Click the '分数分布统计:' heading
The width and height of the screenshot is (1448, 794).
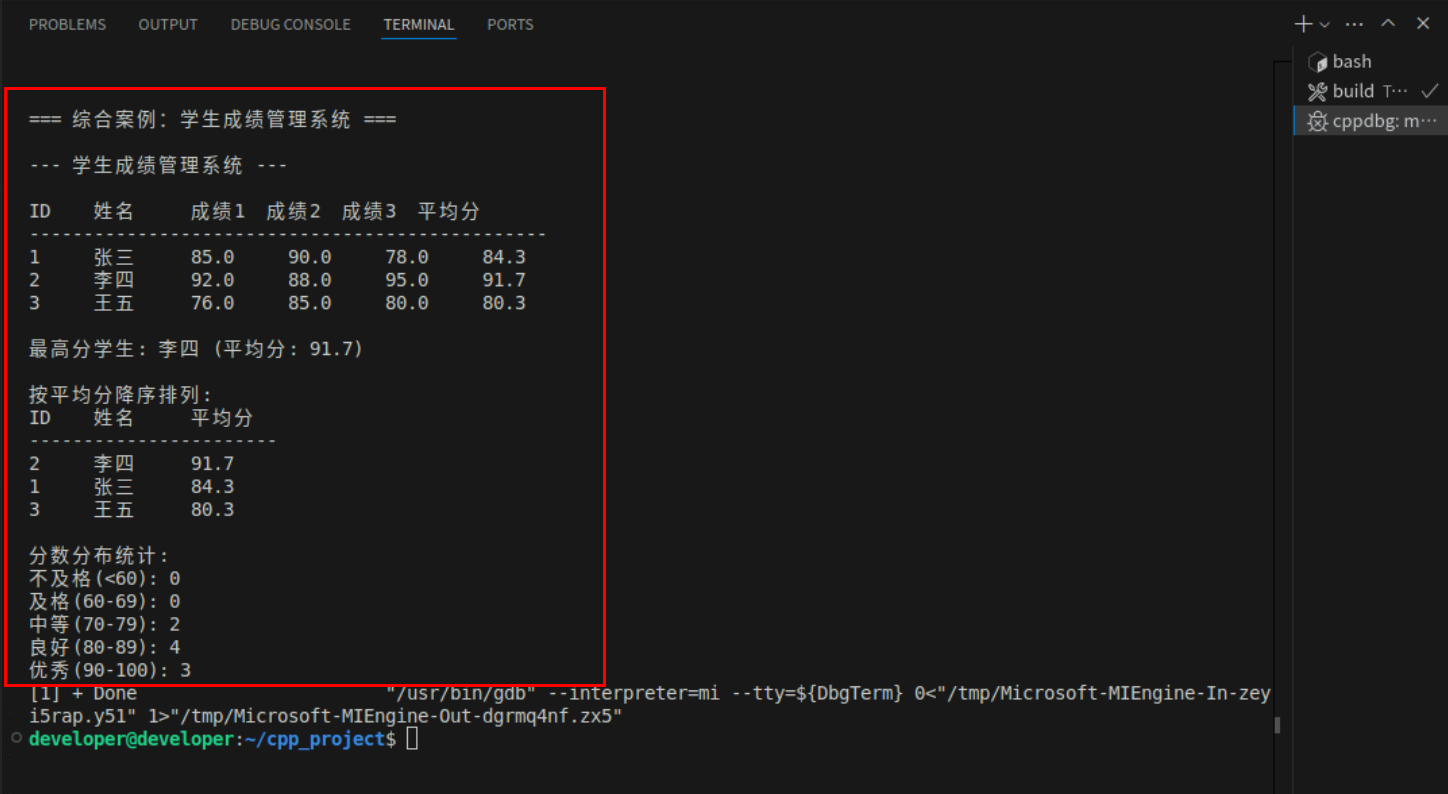click(99, 556)
